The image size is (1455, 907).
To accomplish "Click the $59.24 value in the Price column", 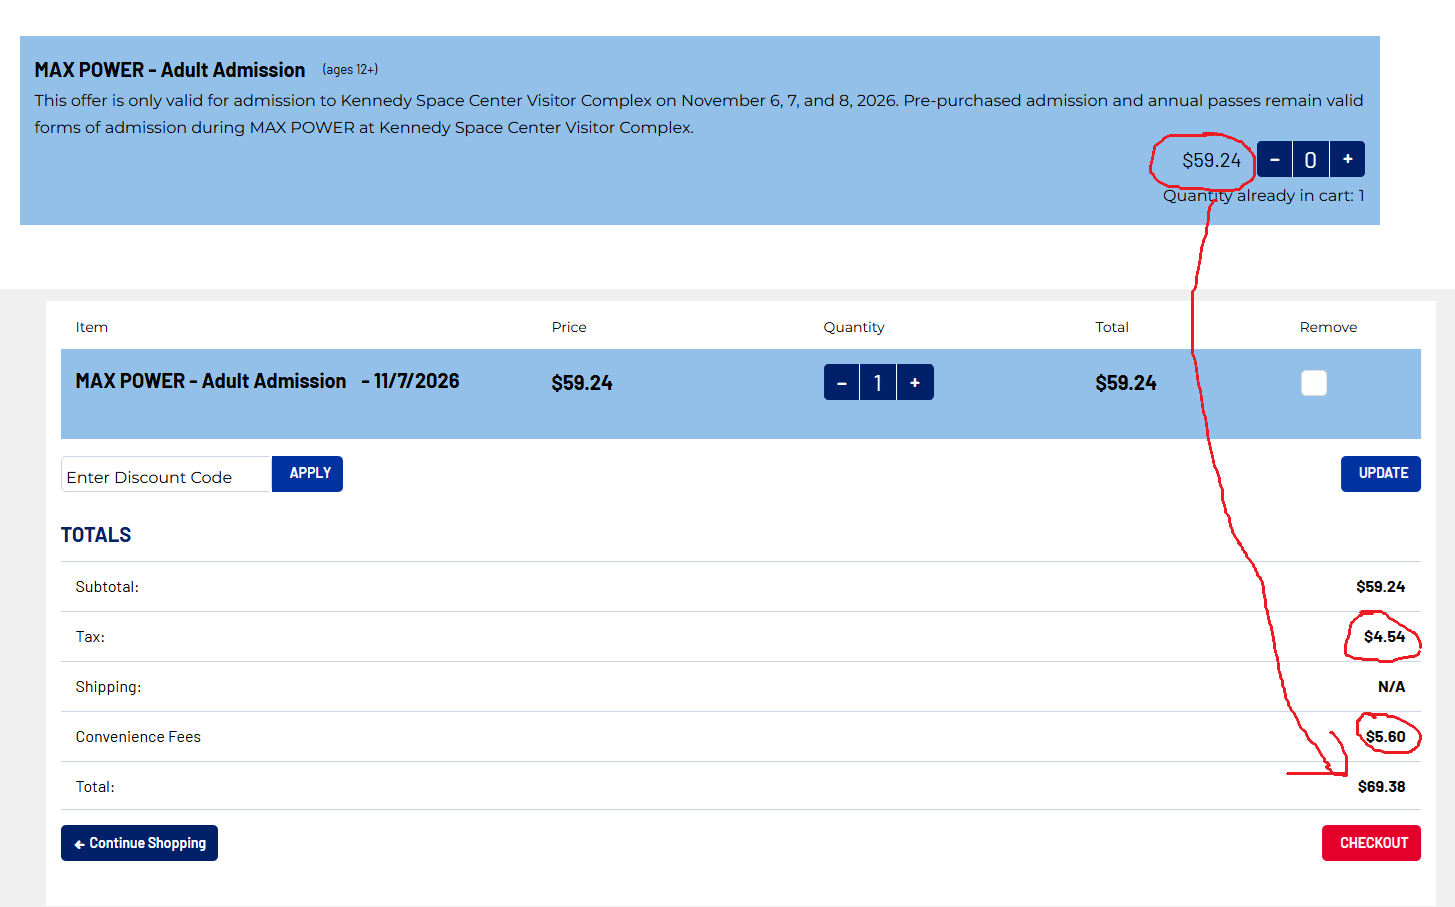I will pyautogui.click(x=582, y=383).
